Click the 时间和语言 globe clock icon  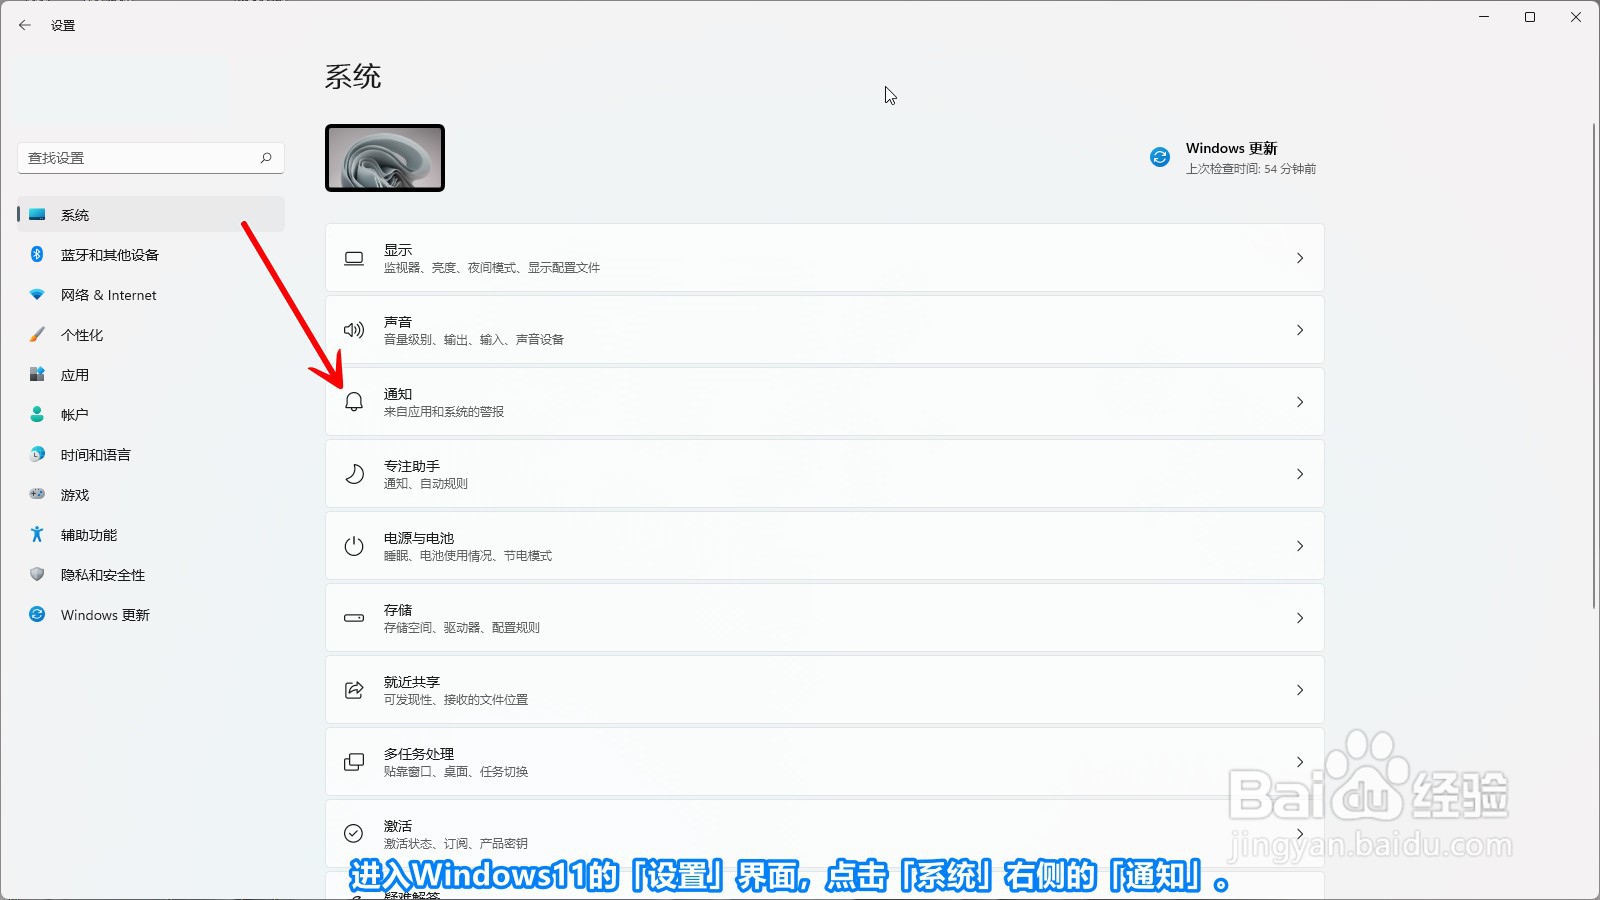pyautogui.click(x=37, y=454)
